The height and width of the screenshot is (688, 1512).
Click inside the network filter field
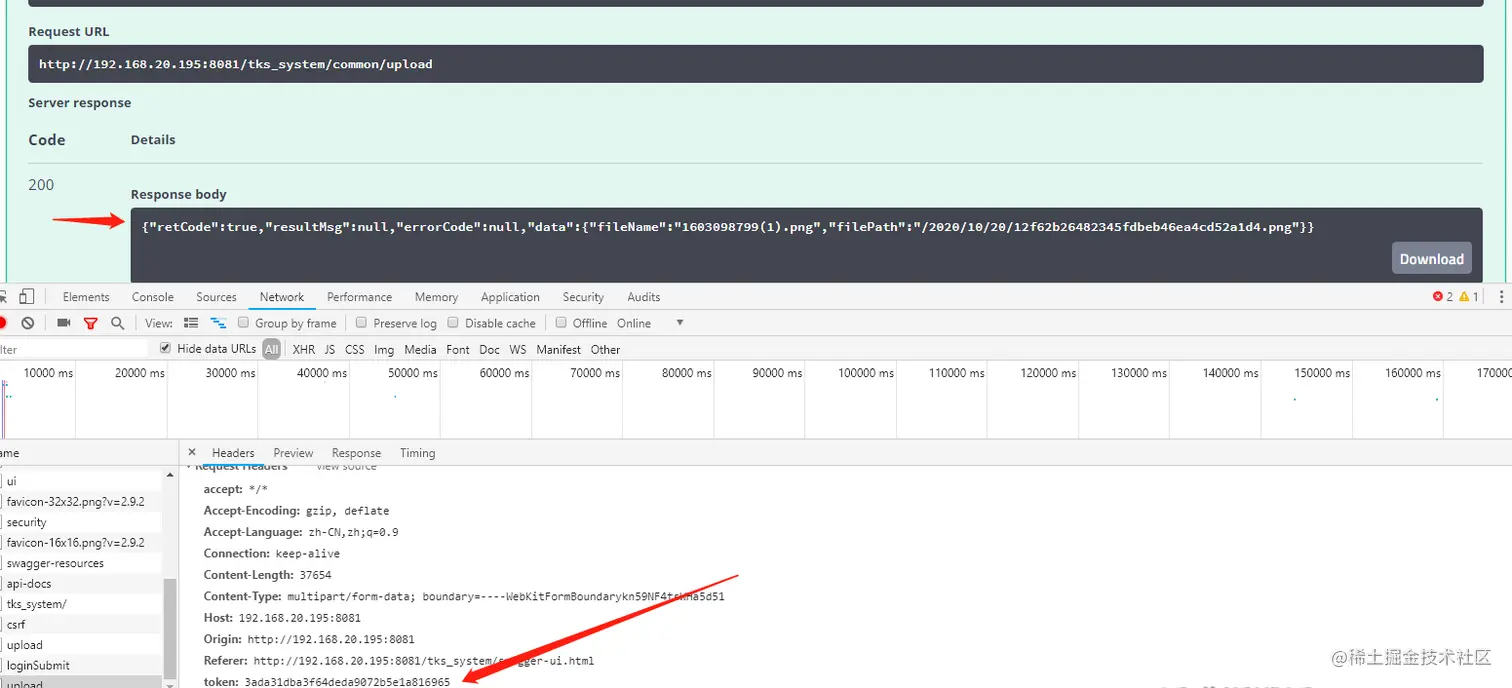click(74, 349)
